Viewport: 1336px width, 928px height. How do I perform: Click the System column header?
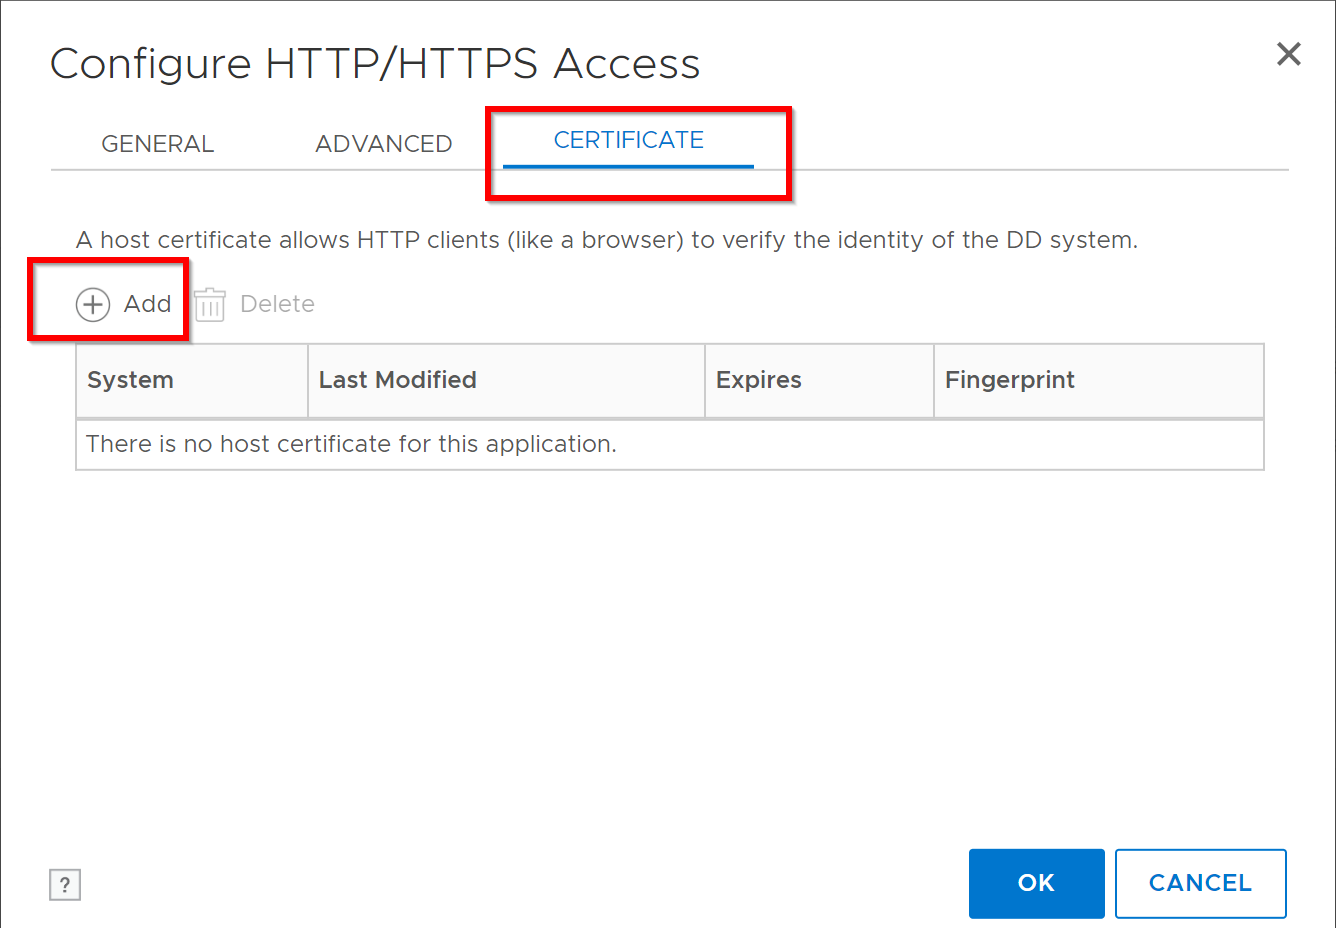tap(130, 380)
